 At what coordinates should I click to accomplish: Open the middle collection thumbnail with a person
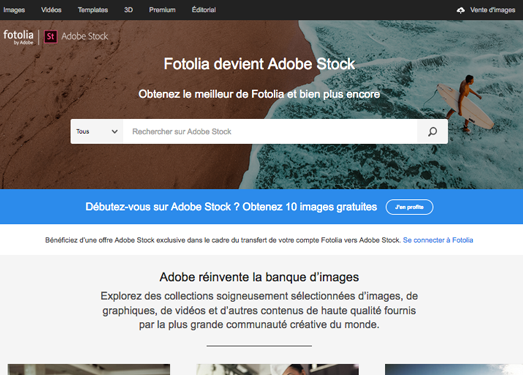click(278, 369)
